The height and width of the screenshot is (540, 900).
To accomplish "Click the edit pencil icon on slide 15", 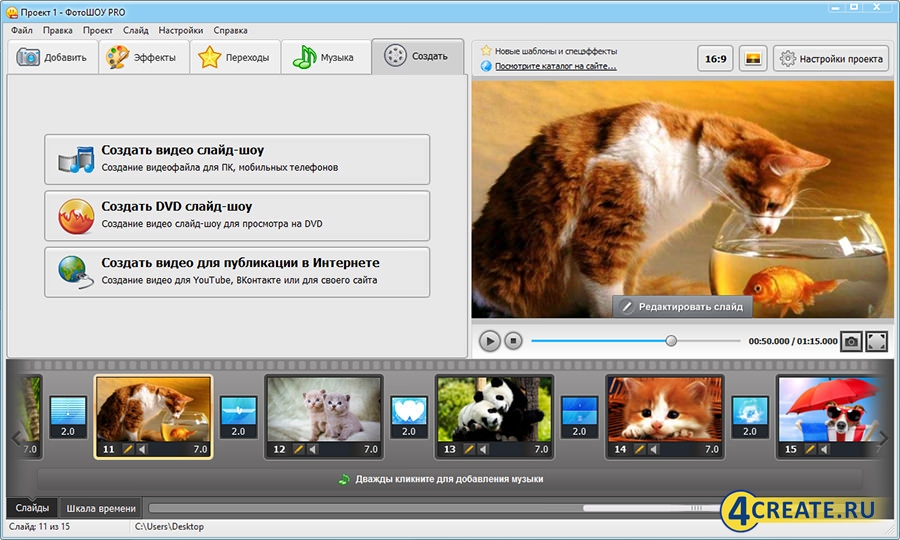I will point(810,449).
